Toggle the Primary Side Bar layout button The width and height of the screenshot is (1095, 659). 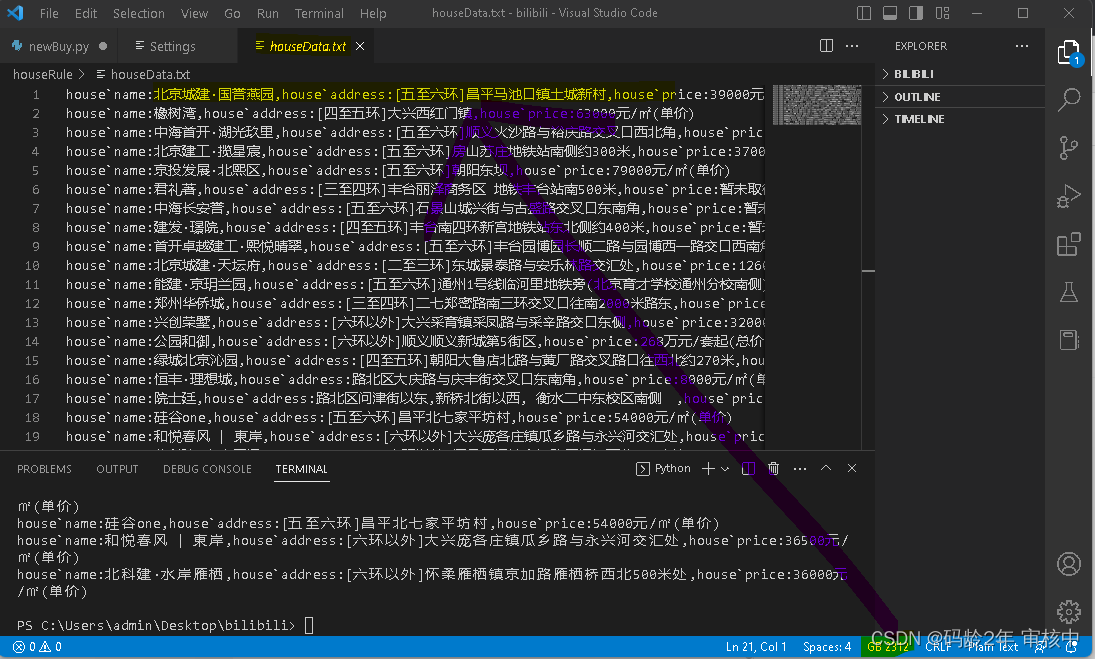(x=864, y=13)
